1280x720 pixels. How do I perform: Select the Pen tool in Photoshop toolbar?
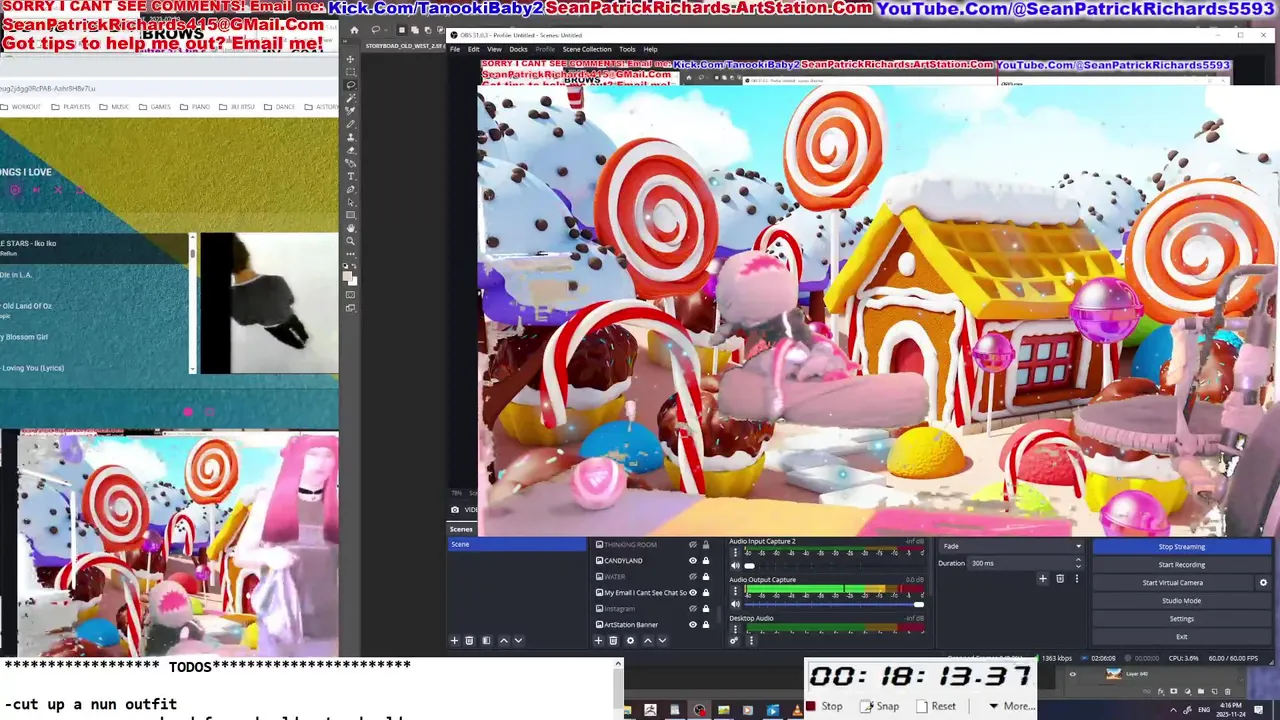click(x=350, y=190)
